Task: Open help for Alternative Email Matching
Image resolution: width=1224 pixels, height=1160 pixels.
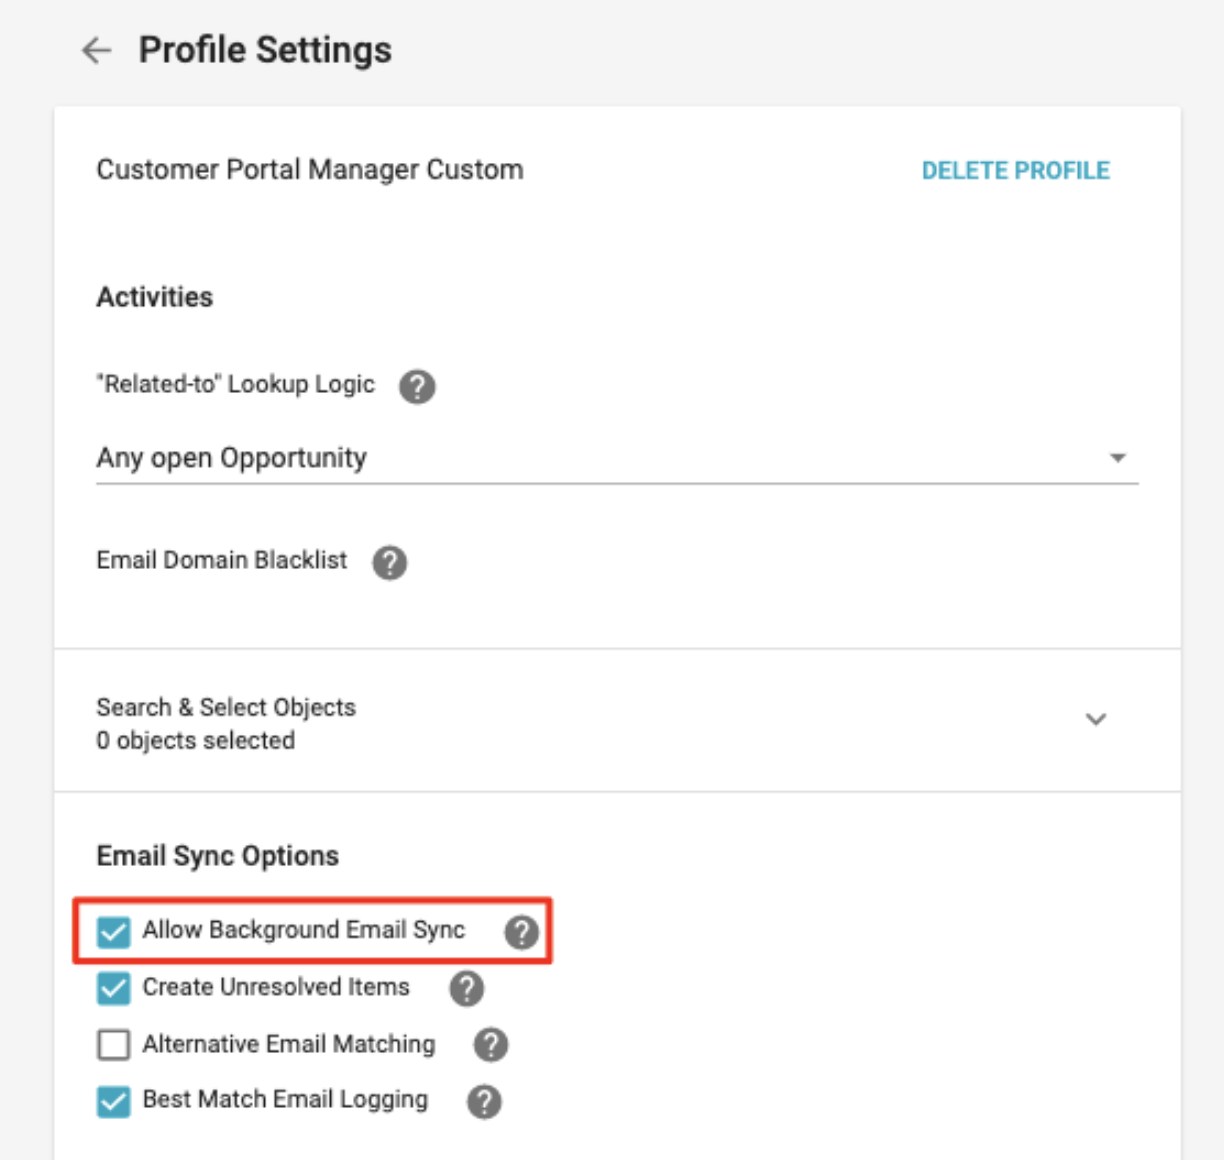Action: (490, 1045)
